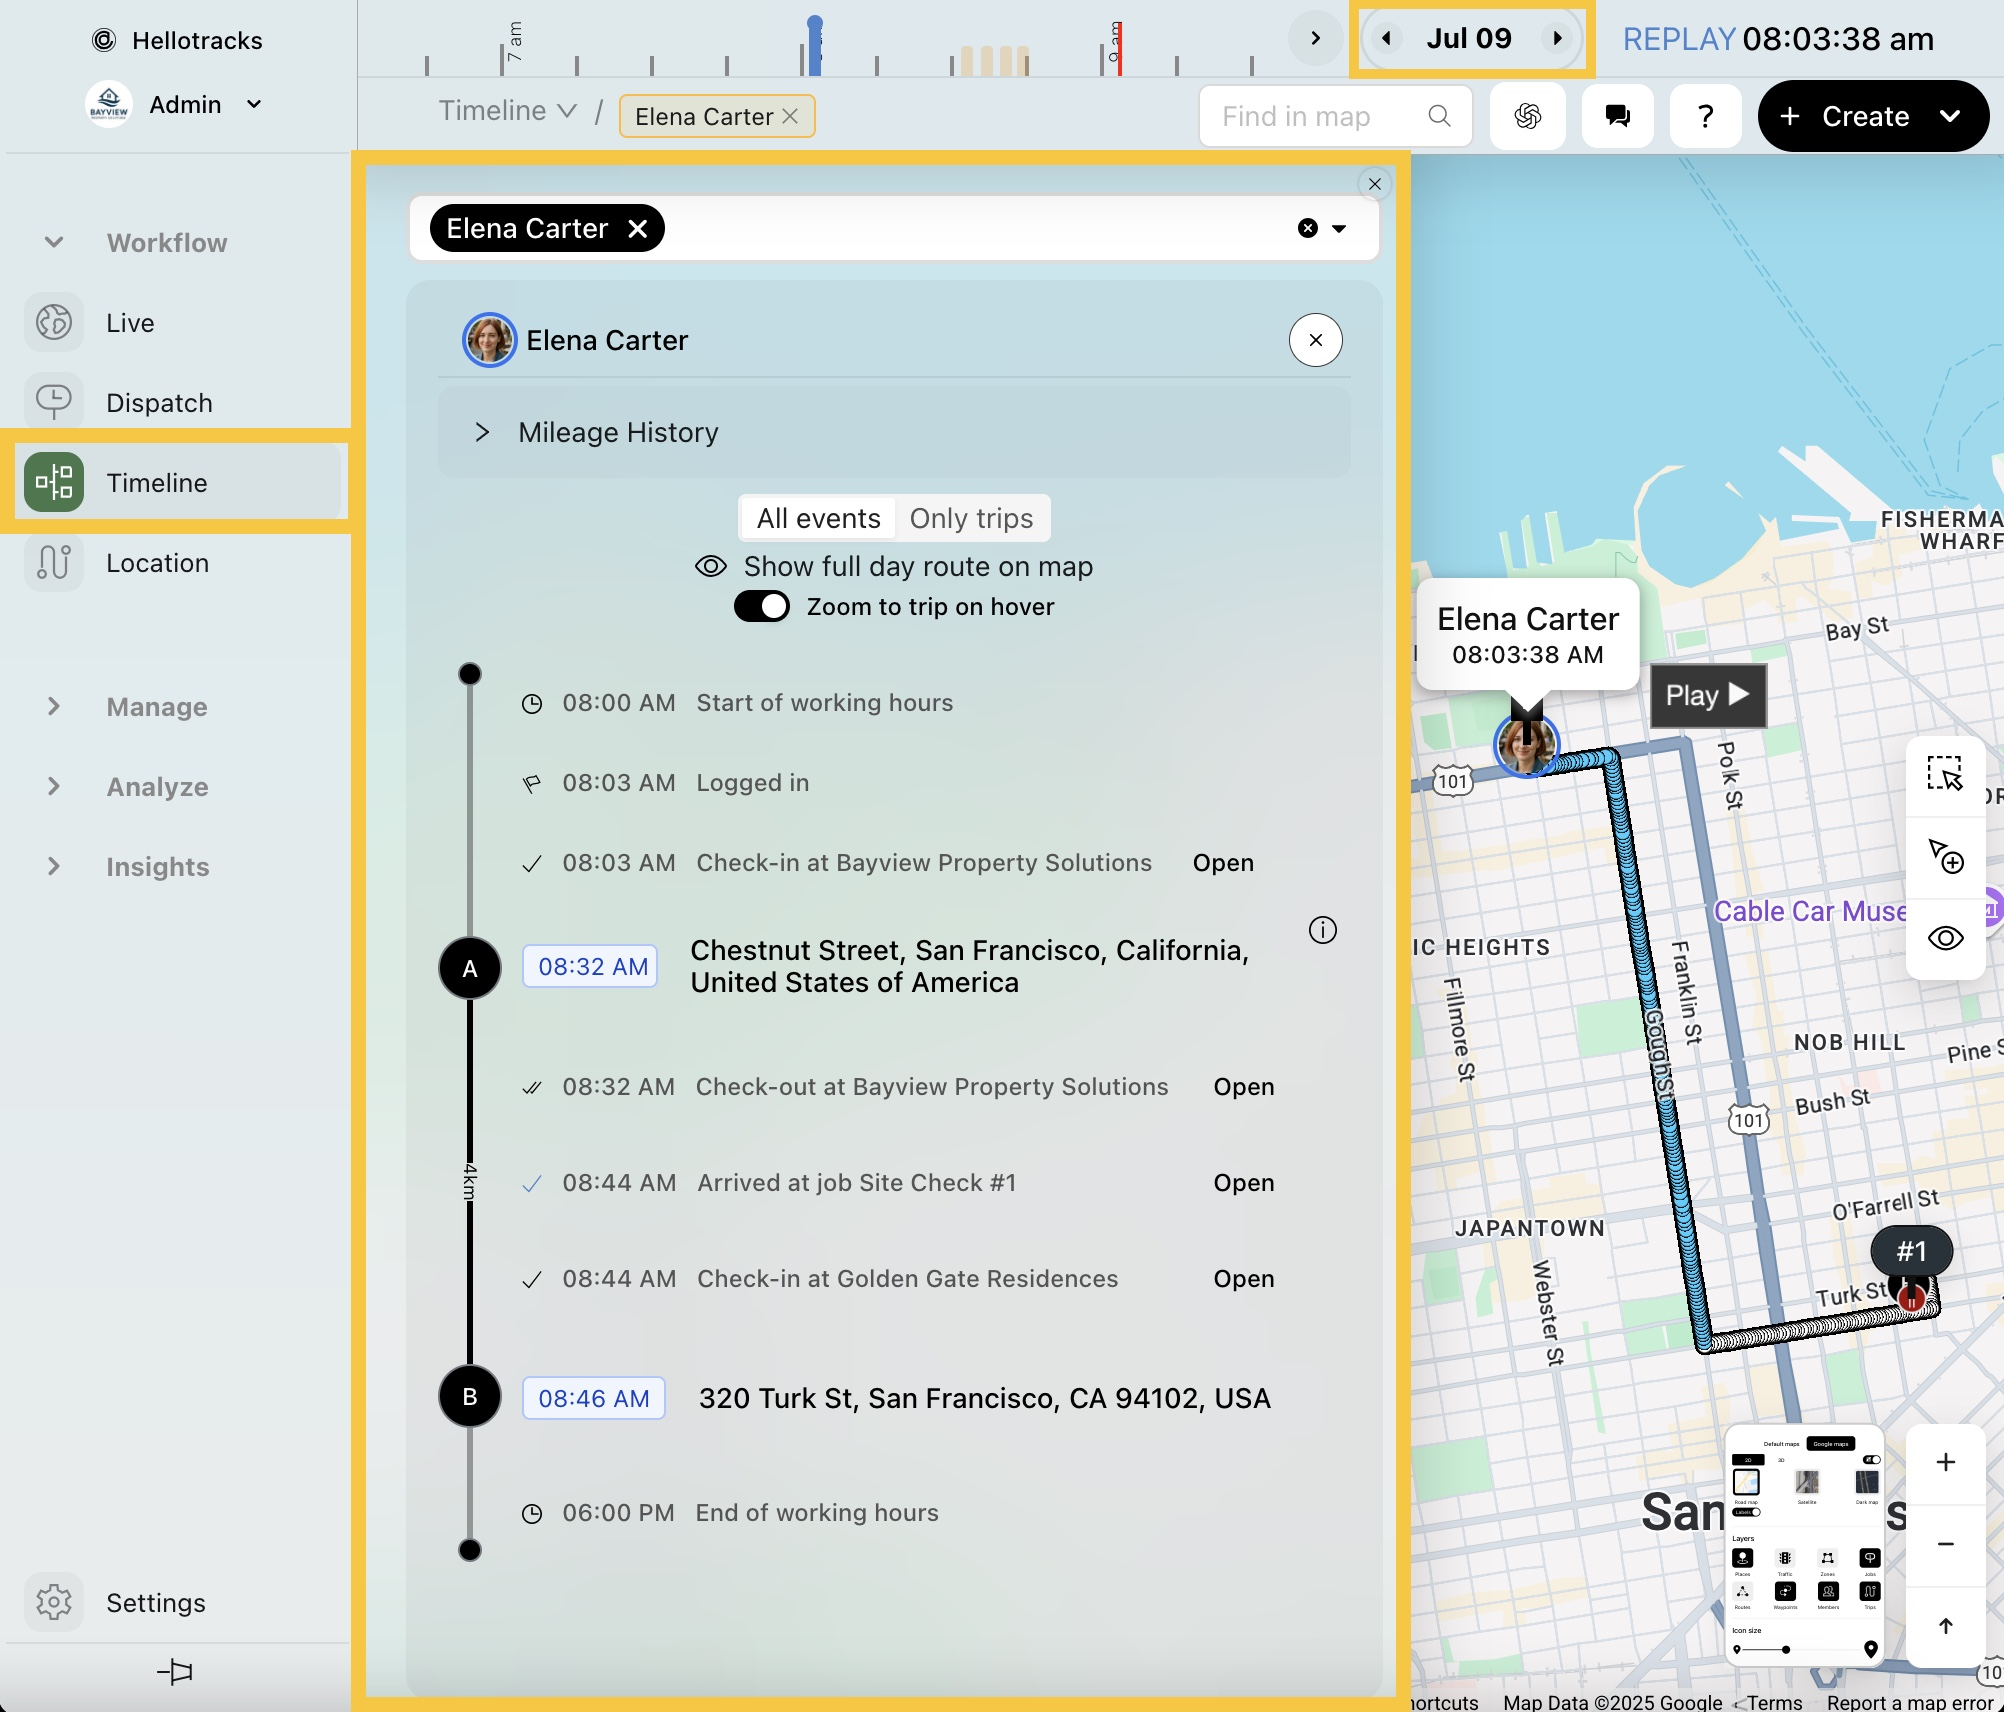Toggle Traffic layer in map layers panel
Screen dimensions: 2004x1712
pos(1785,1558)
